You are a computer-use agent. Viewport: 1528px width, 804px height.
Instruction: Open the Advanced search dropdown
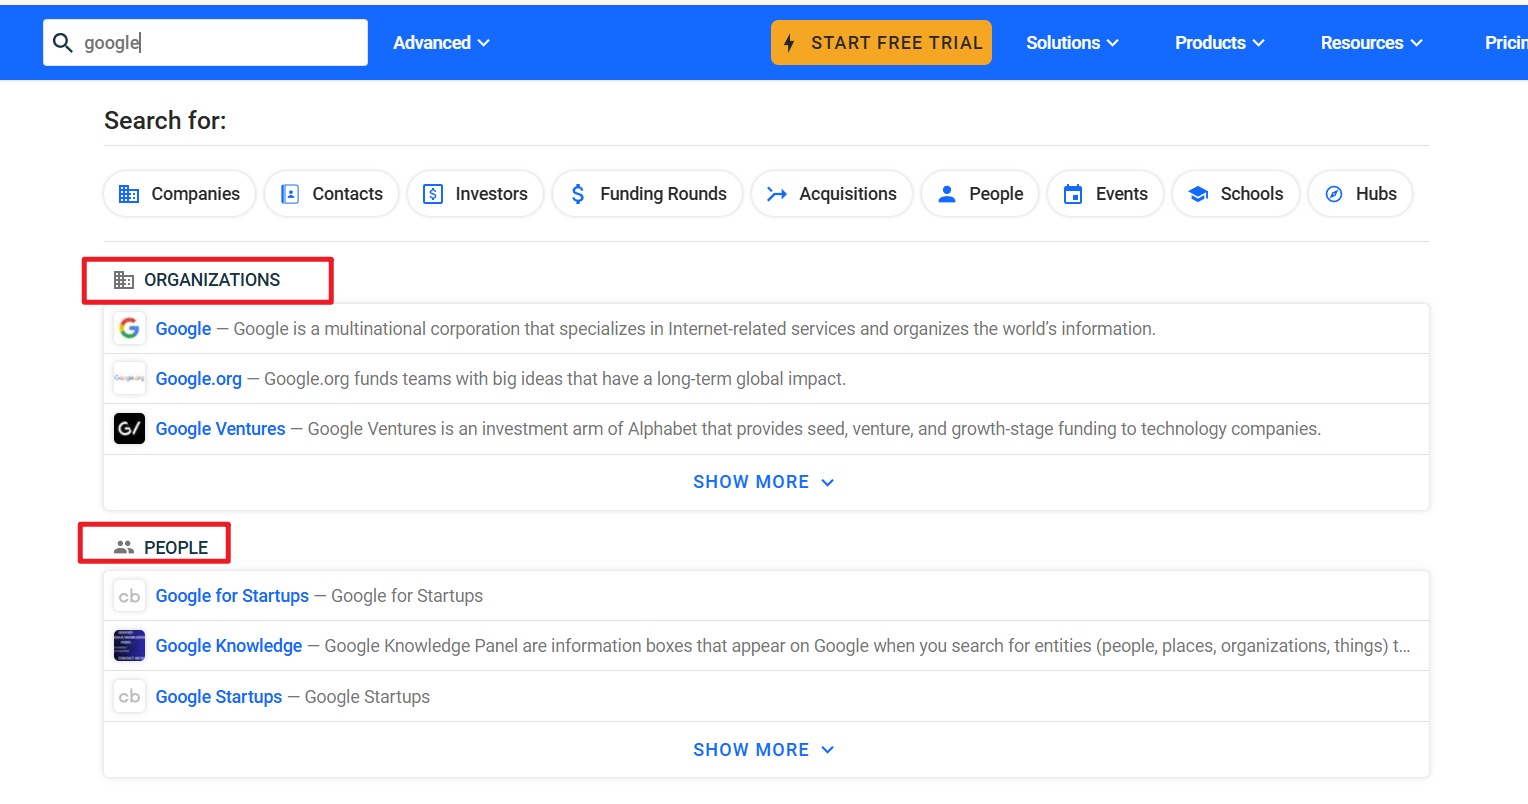pos(441,43)
